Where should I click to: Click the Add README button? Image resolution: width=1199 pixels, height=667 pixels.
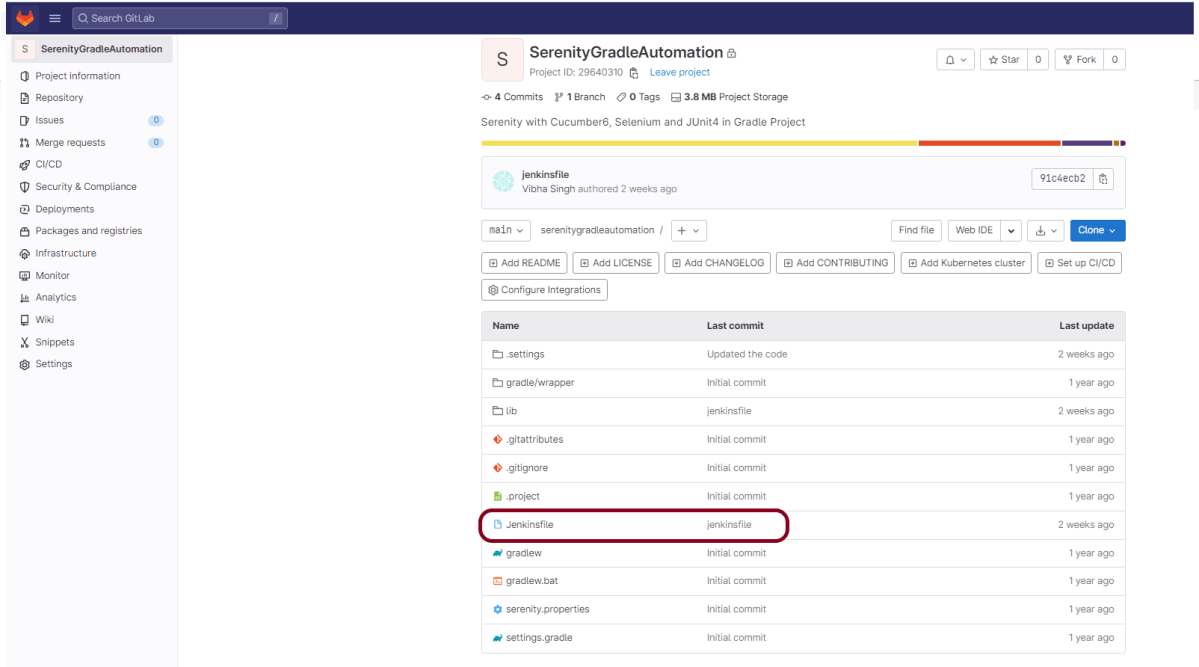pos(524,263)
